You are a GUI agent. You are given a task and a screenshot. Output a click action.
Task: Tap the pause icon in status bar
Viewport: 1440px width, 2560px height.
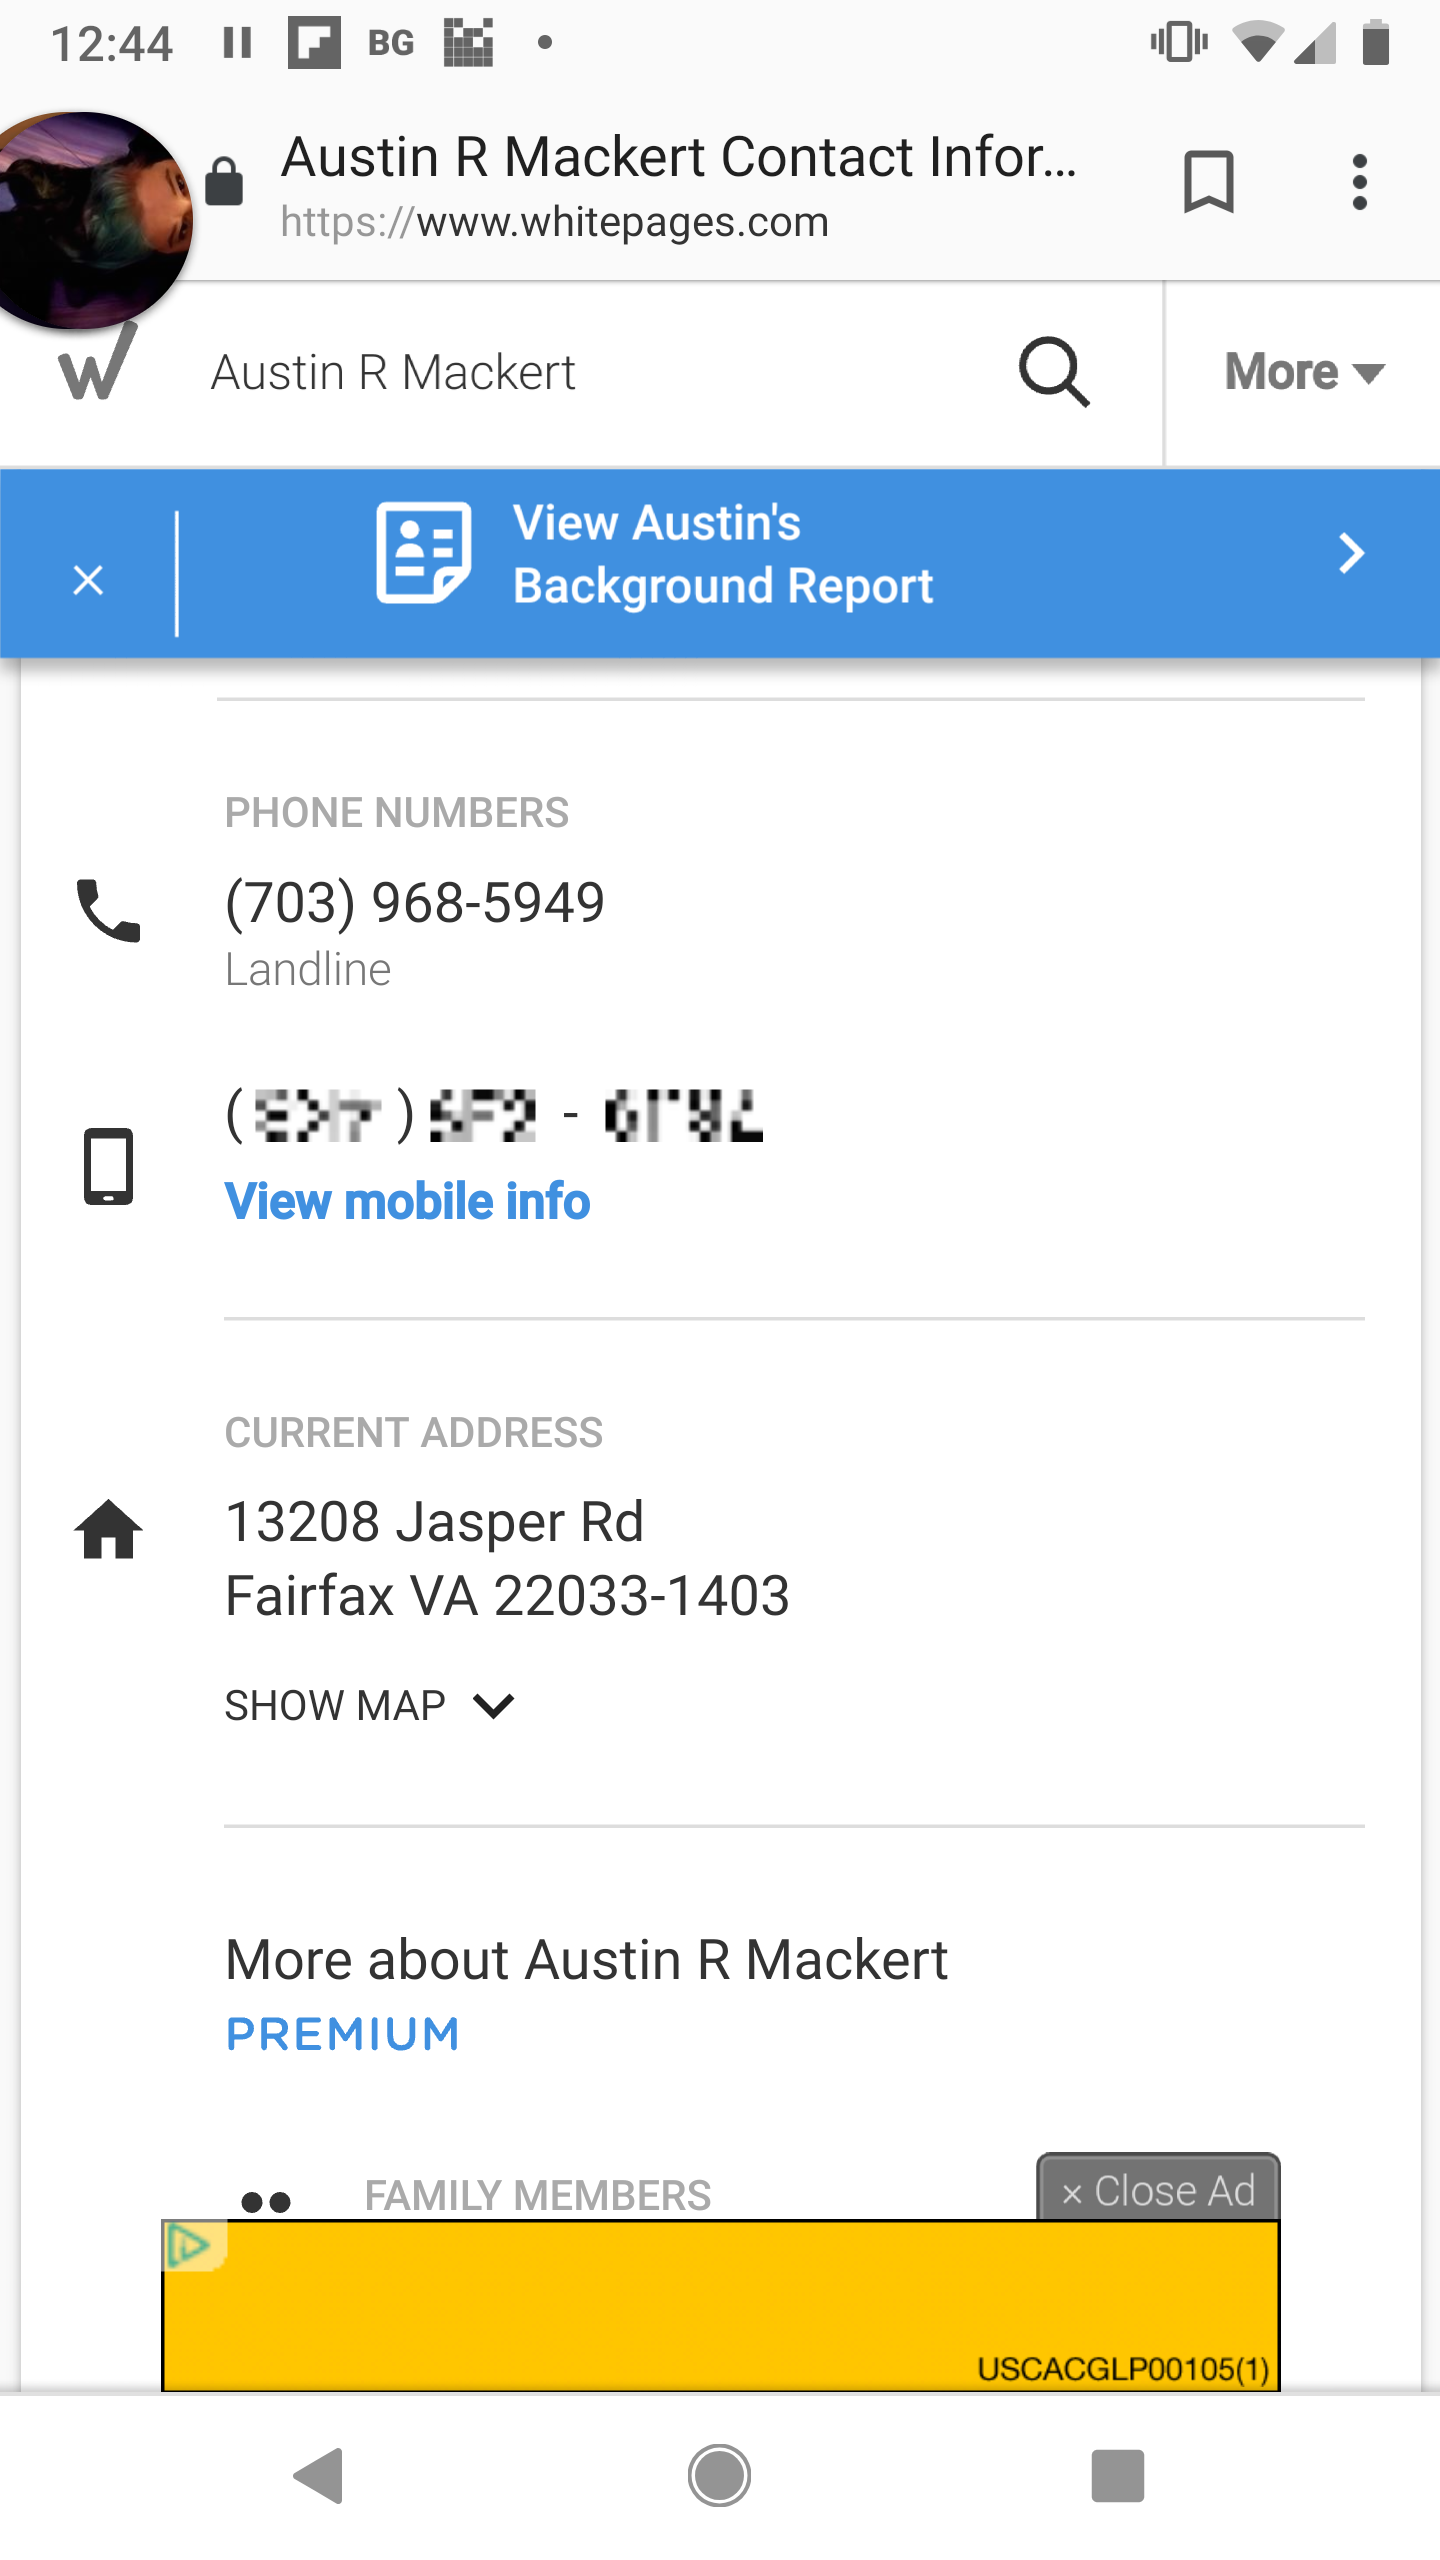[237, 43]
